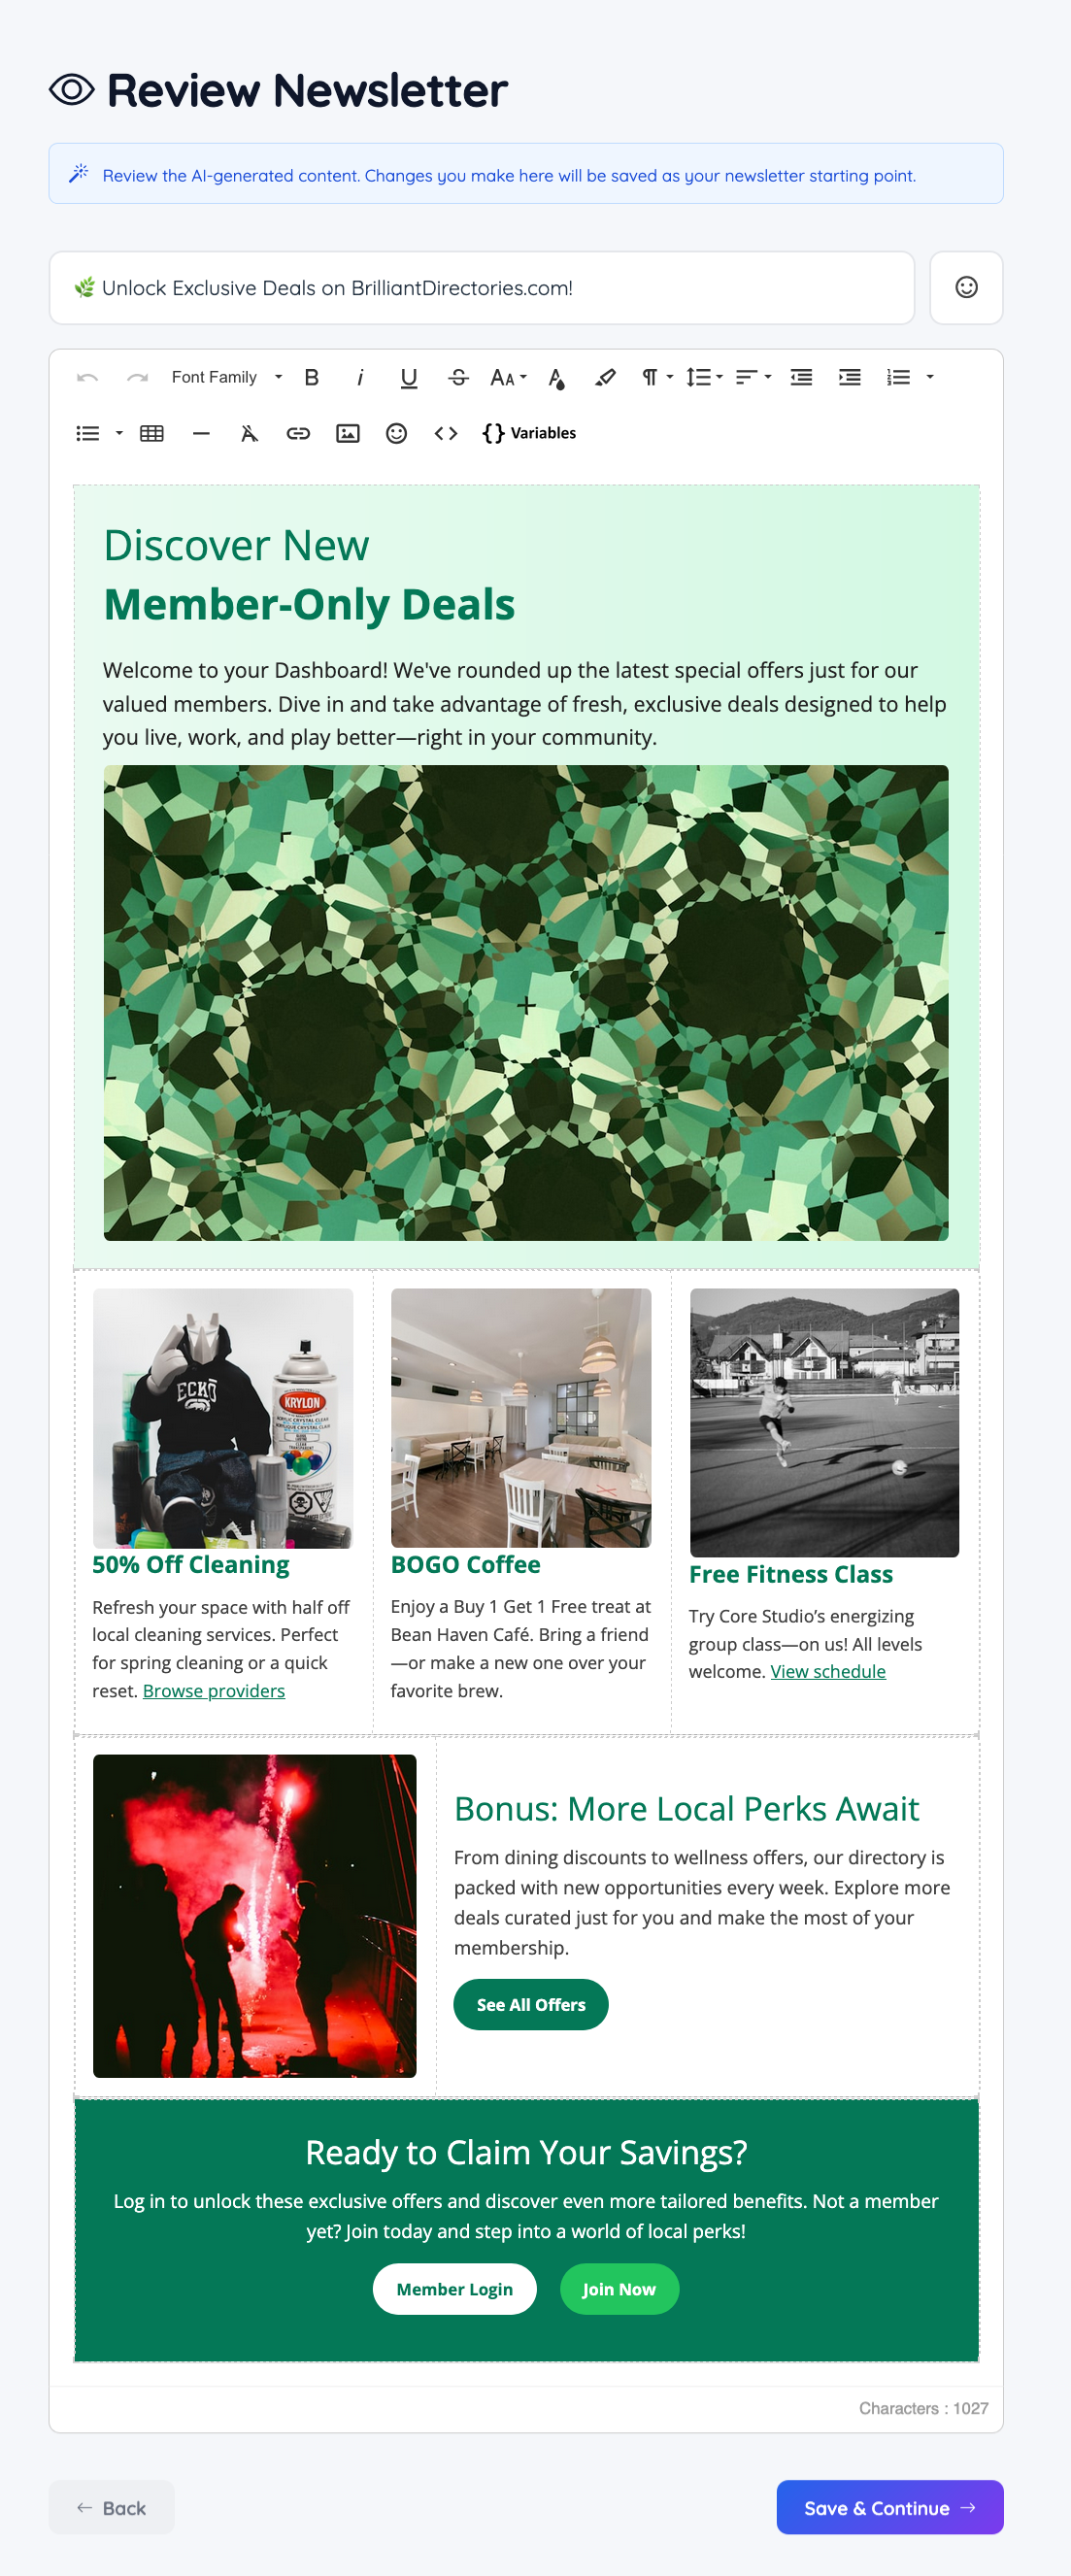Open the Font Family dropdown
Image resolution: width=1071 pixels, height=2576 pixels.
coord(227,377)
